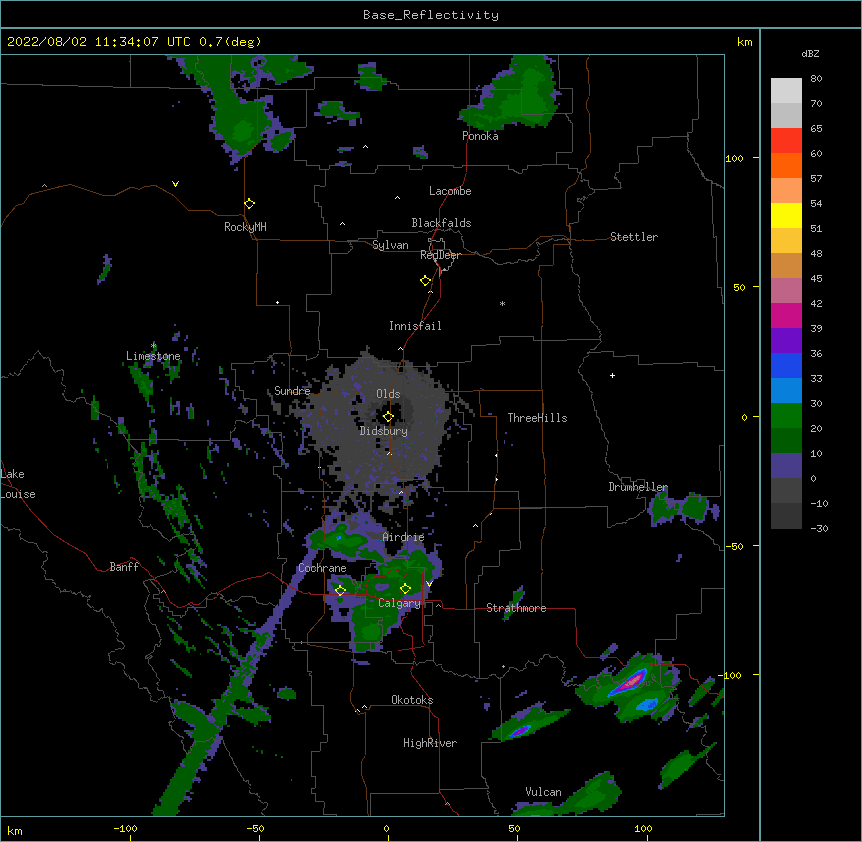Click the Drumheller city label
862x842 pixels.
(x=638, y=487)
